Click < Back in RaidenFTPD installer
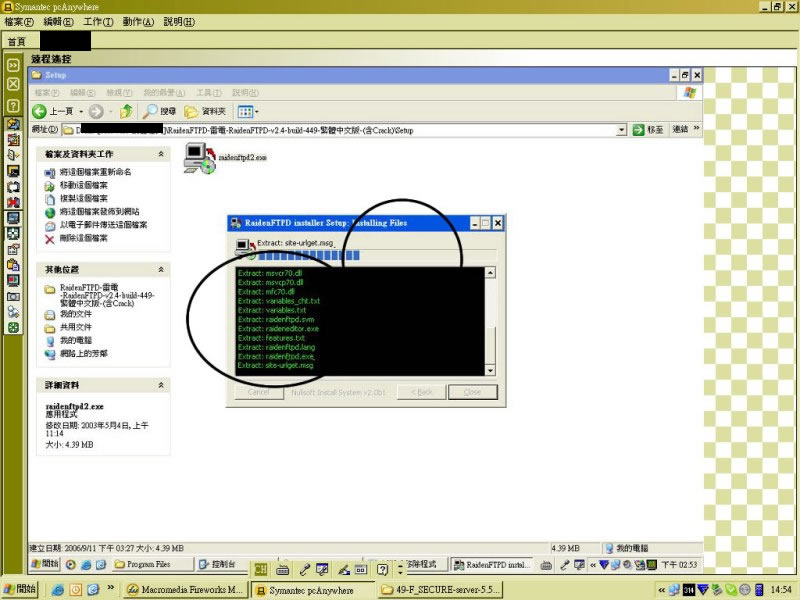This screenshot has width=800, height=600. 421,392
